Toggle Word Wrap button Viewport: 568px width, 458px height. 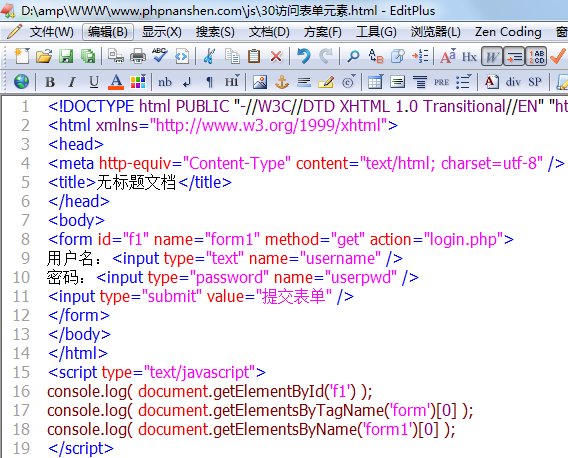point(492,56)
